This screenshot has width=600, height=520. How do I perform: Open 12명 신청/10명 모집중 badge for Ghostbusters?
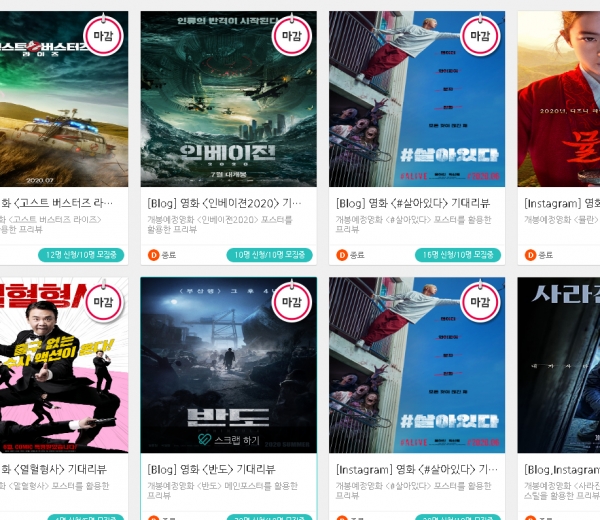(x=81, y=255)
